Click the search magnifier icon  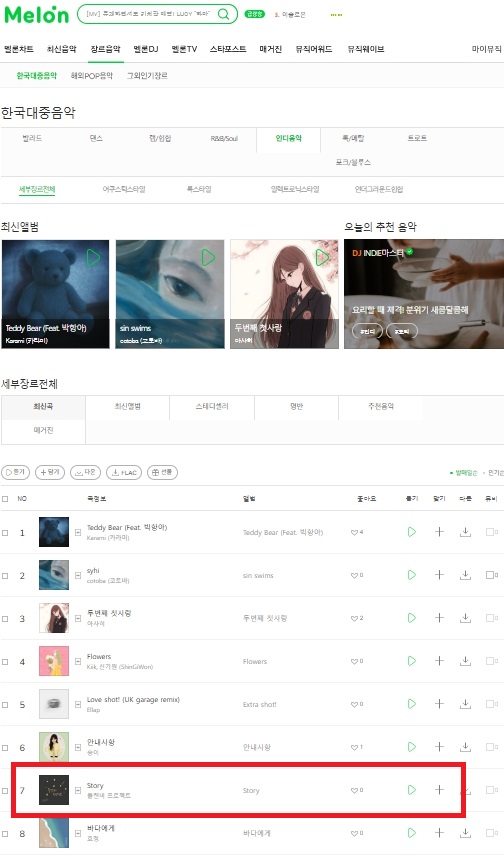[224, 14]
